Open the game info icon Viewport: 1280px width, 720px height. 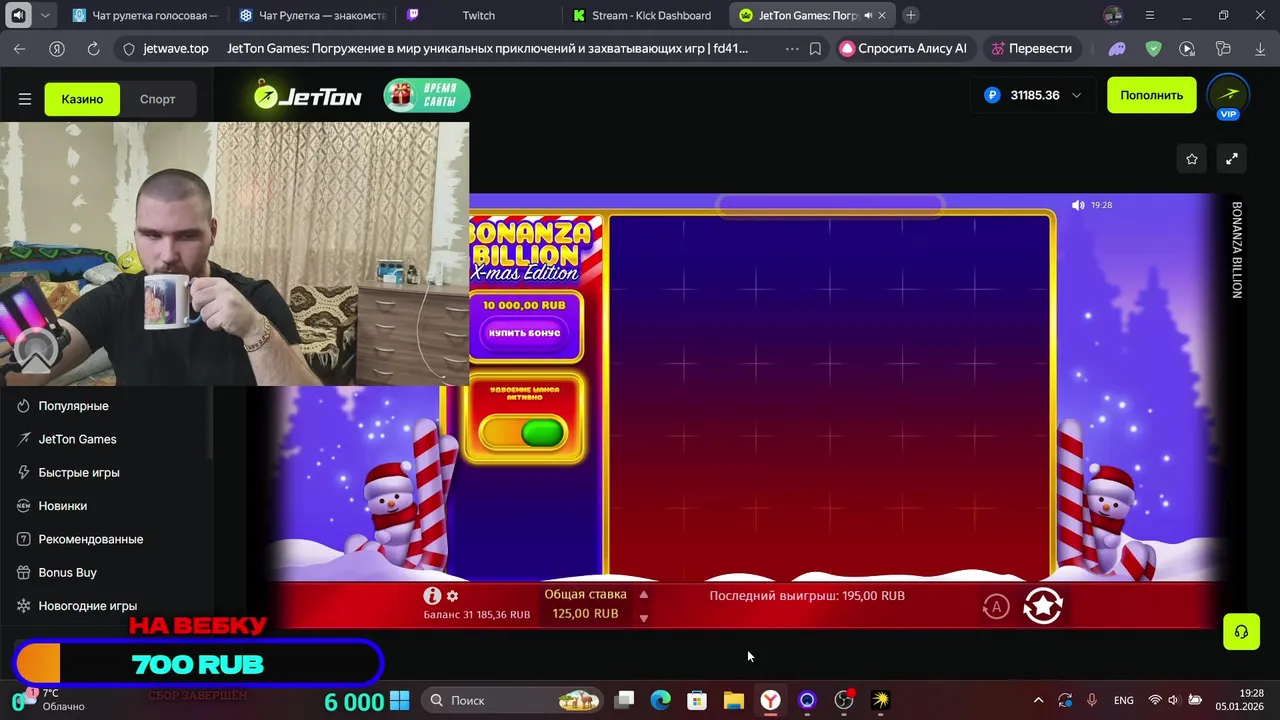432,595
